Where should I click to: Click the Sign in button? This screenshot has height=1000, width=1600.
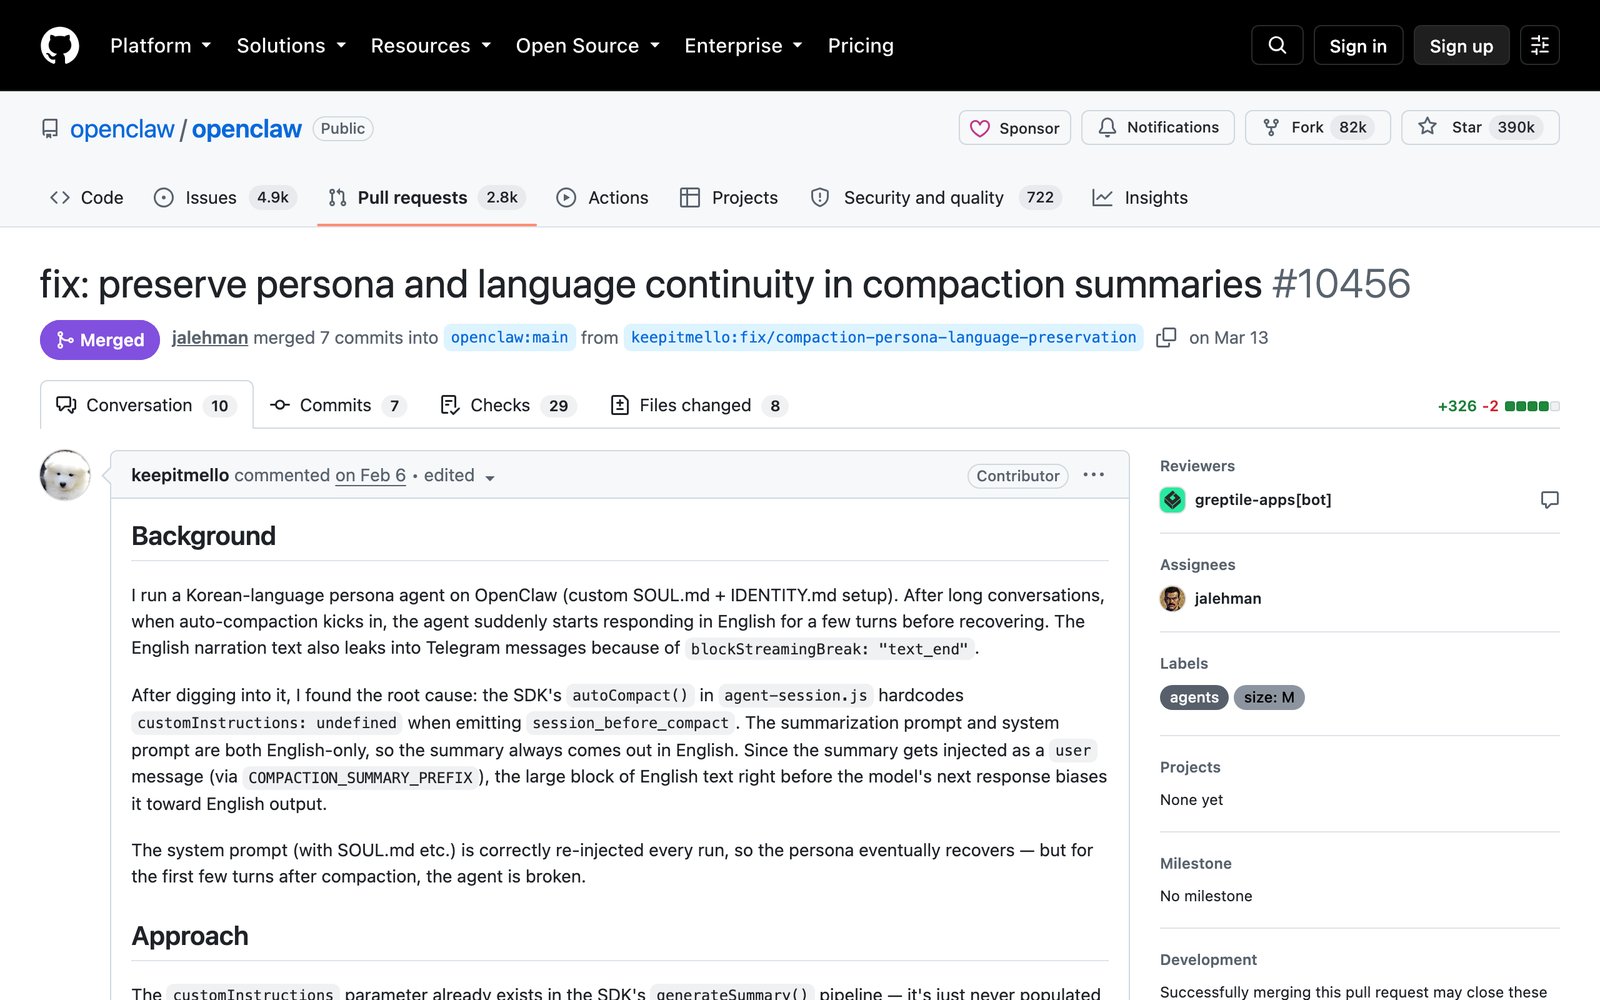[x=1358, y=45]
